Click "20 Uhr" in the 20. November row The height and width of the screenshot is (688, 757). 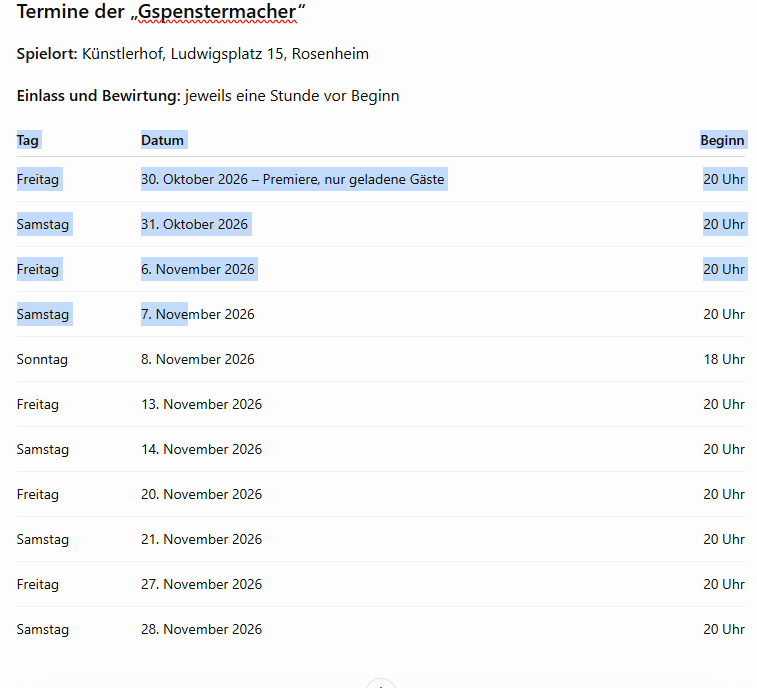[x=724, y=494]
